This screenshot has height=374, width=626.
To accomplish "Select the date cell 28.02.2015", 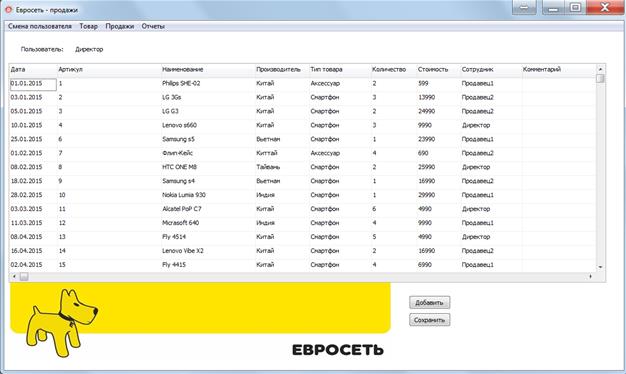I will point(33,195).
